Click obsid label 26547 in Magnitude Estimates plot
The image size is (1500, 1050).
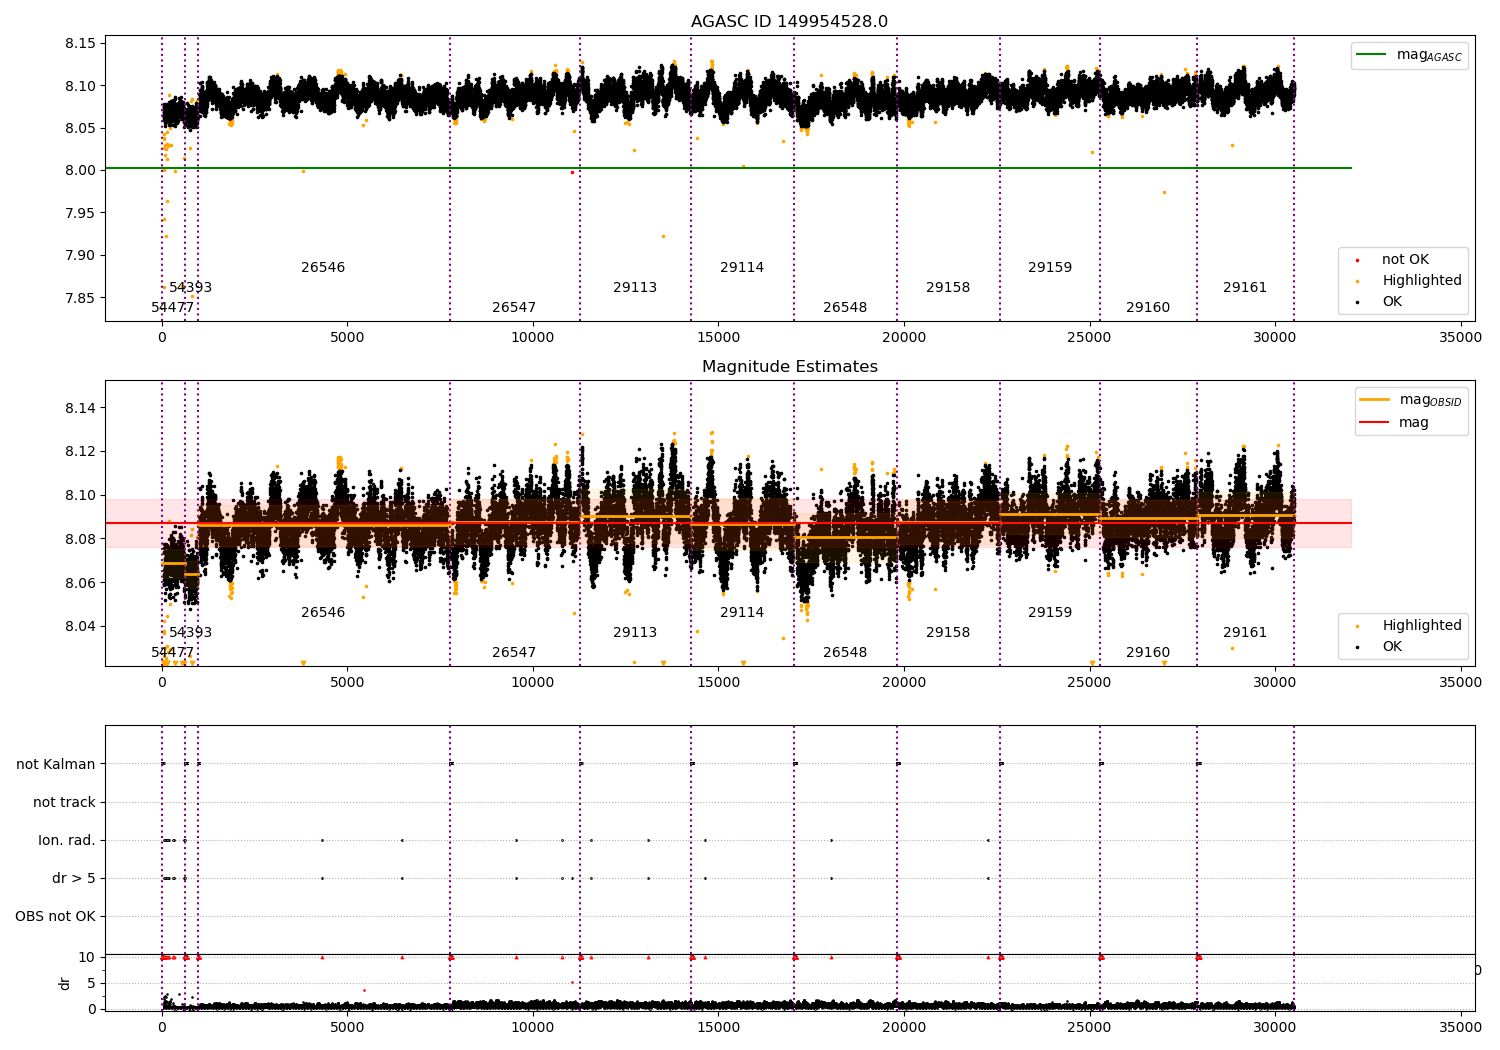(x=514, y=653)
